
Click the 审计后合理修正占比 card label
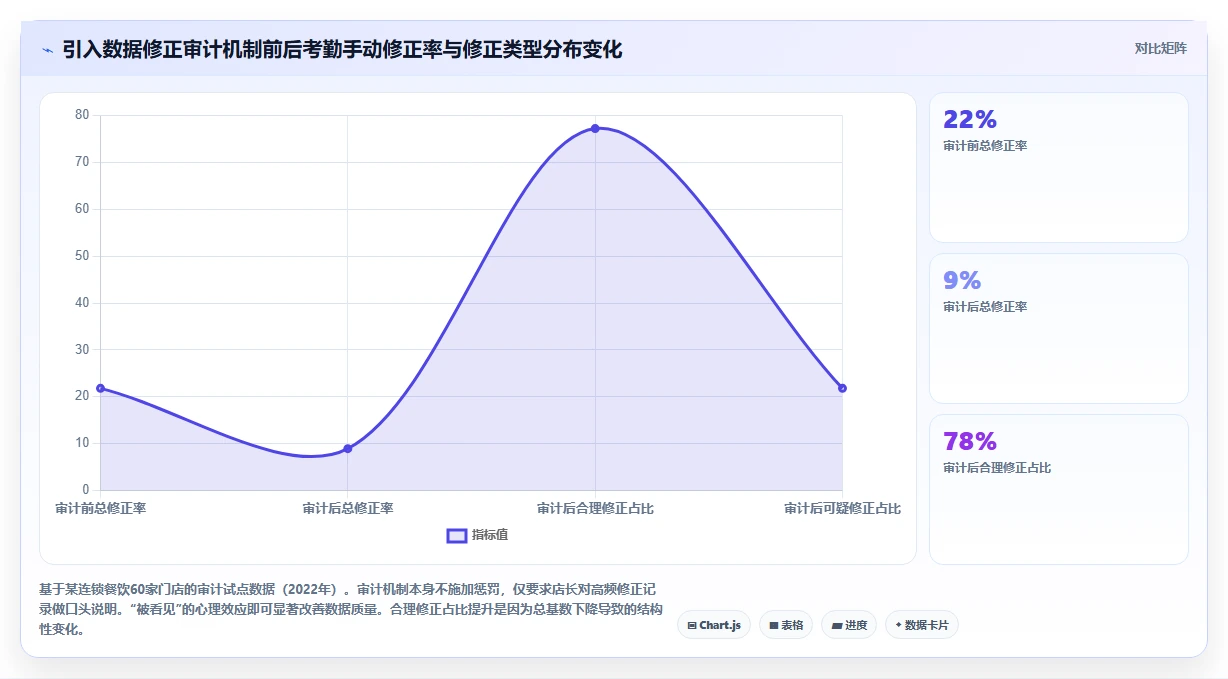(x=997, y=468)
